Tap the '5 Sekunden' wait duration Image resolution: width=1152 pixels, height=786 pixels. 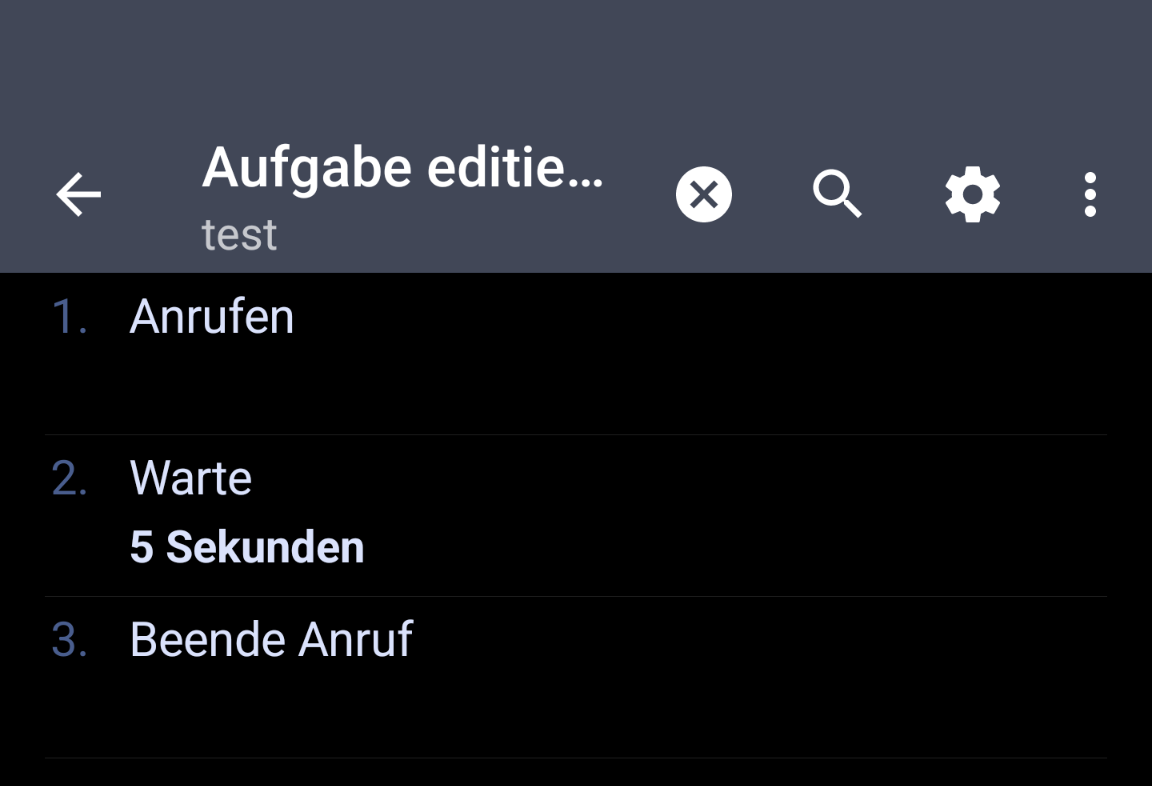(x=247, y=548)
